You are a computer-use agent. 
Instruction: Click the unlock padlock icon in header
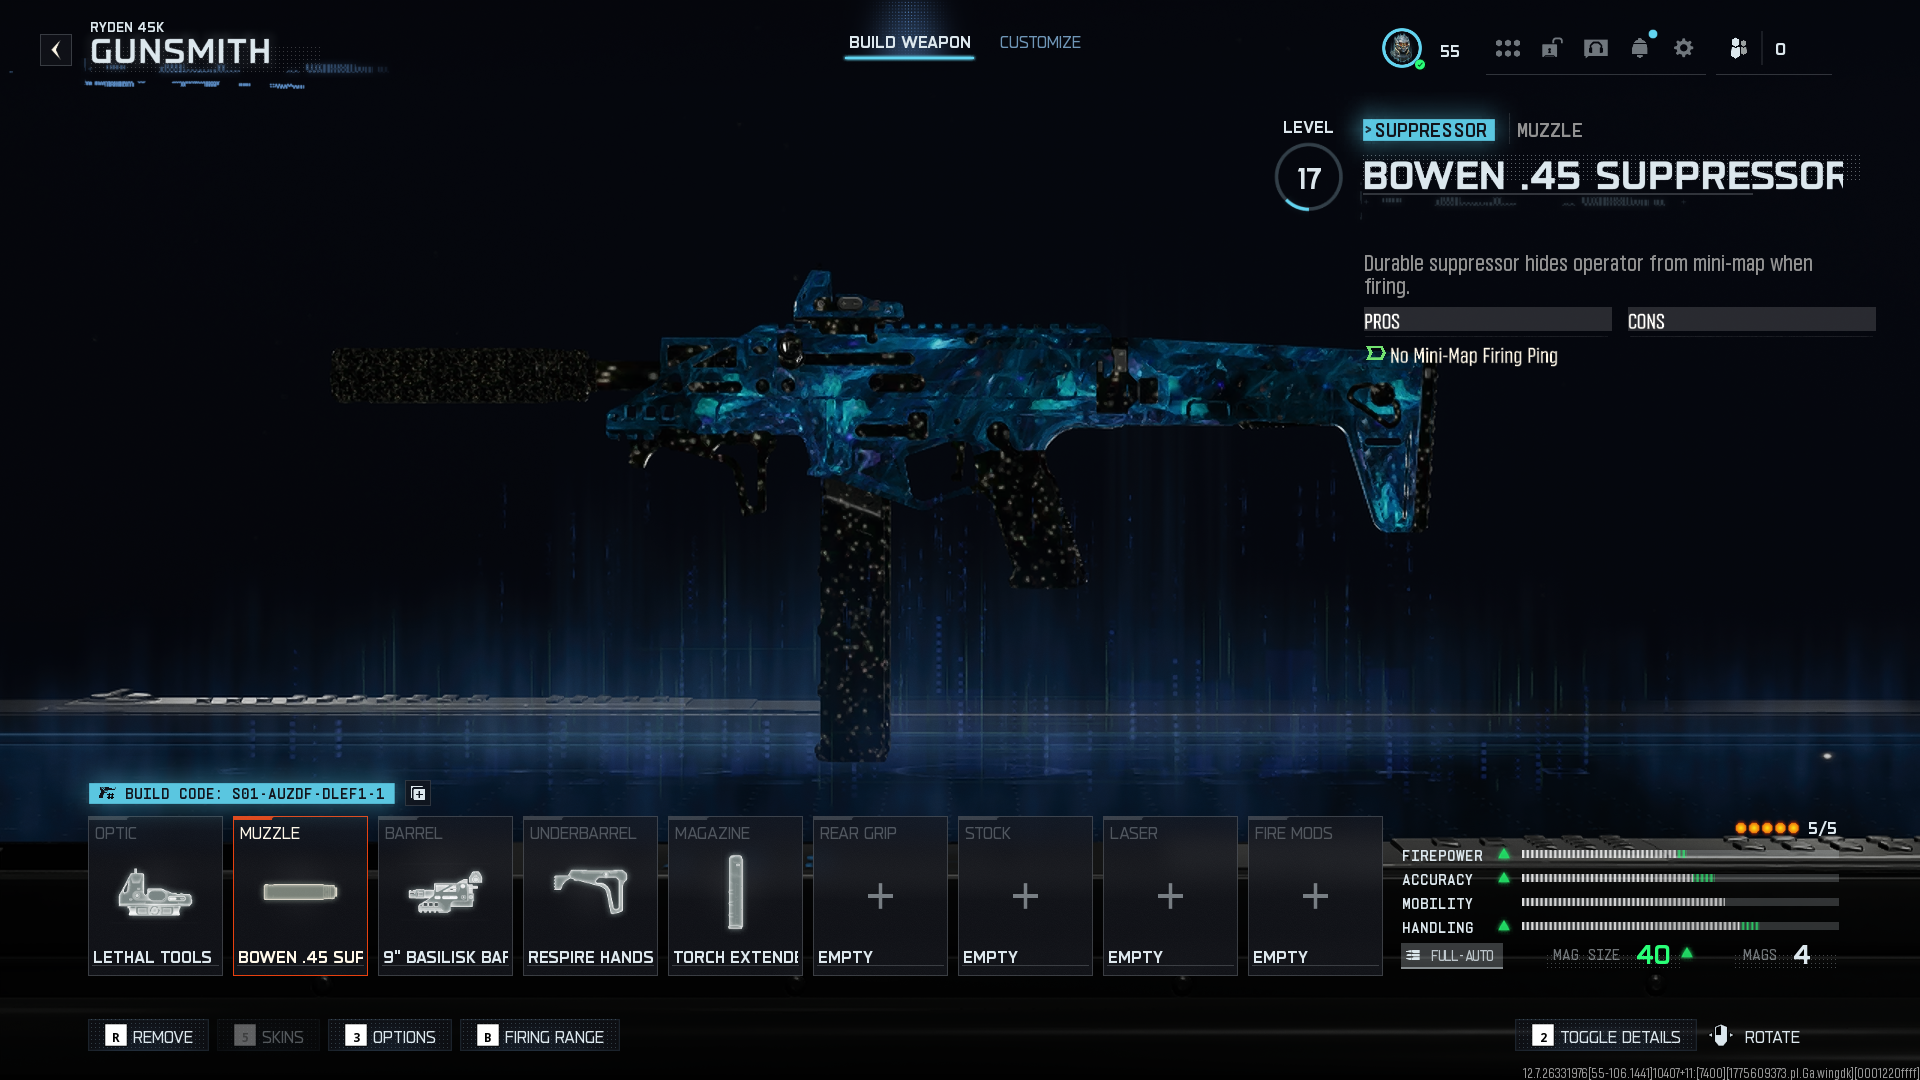point(1551,48)
